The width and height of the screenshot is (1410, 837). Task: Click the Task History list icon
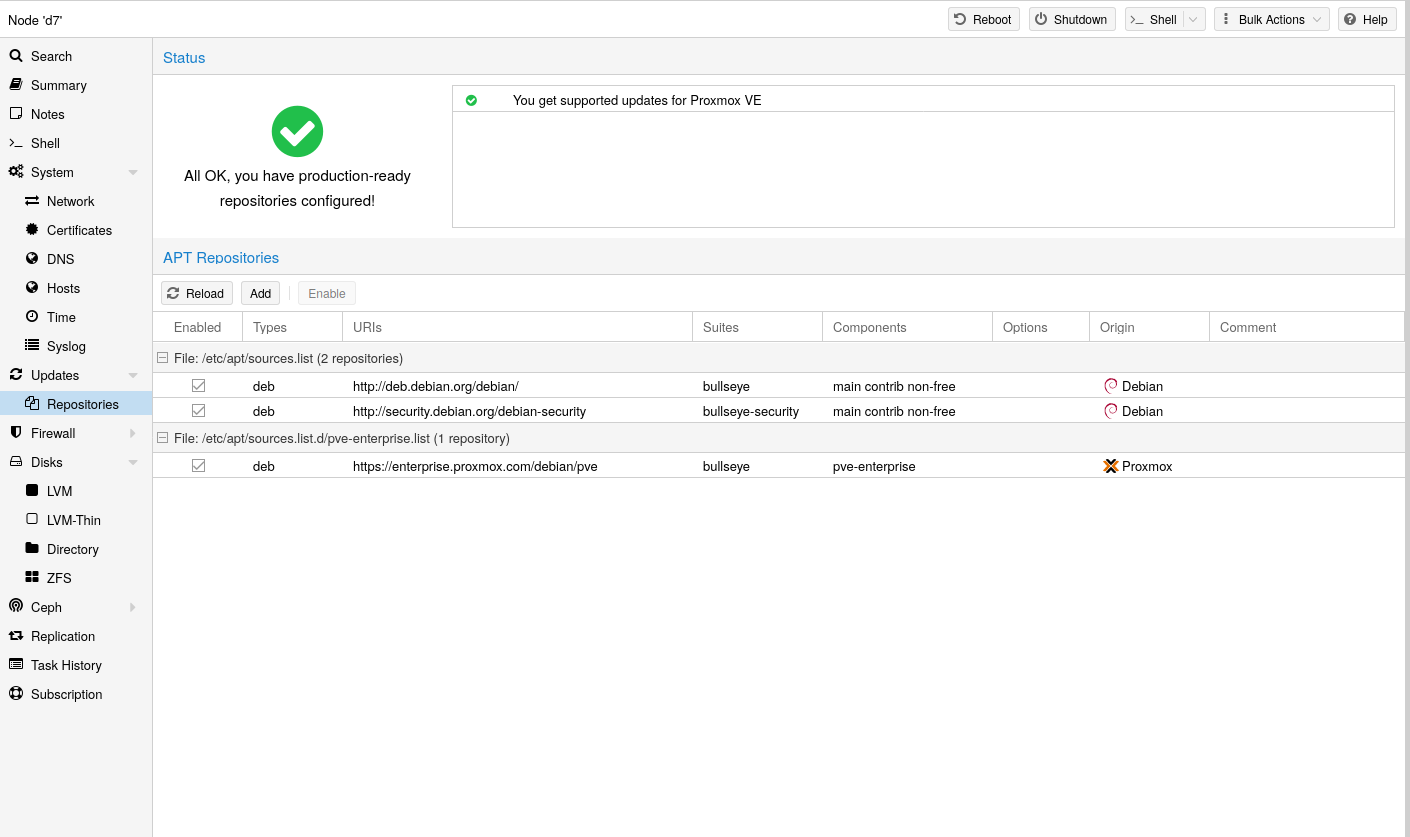click(x=16, y=665)
